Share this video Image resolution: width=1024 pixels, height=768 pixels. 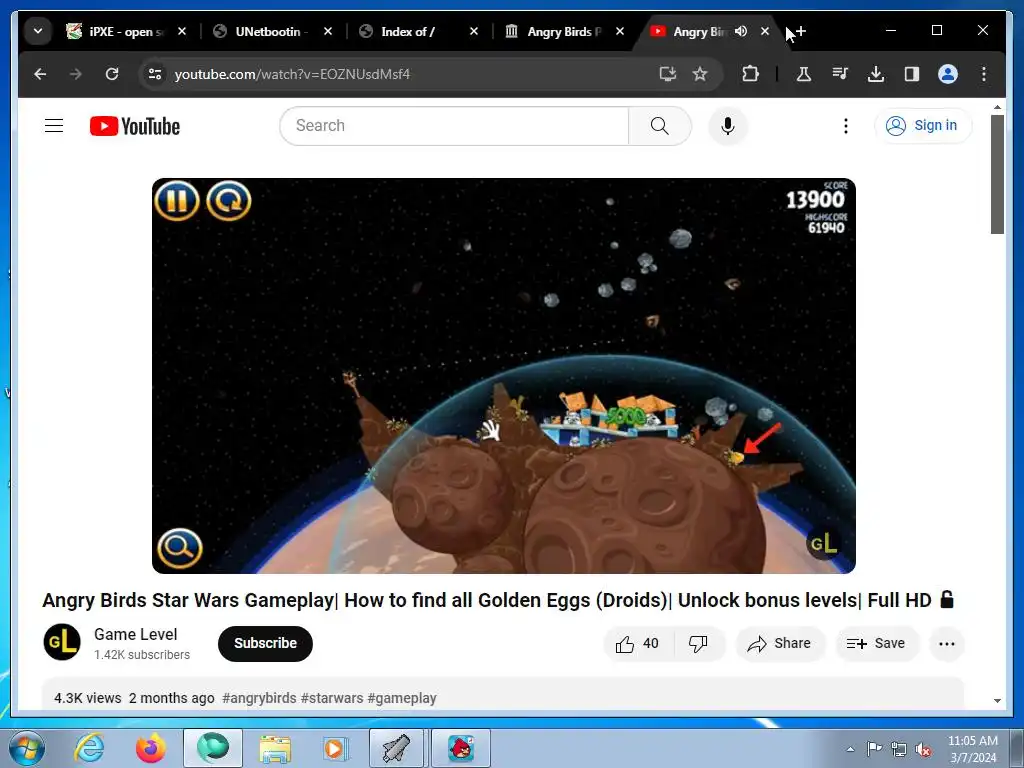coord(780,644)
